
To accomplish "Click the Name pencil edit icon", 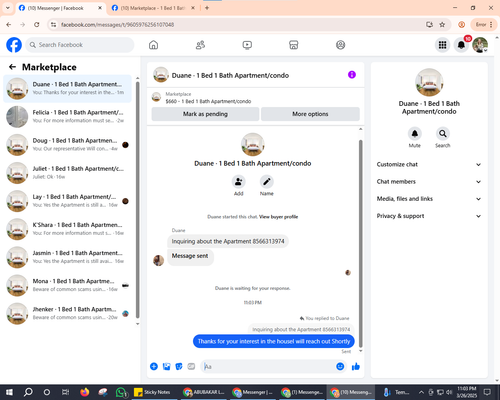I will pyautogui.click(x=267, y=182).
